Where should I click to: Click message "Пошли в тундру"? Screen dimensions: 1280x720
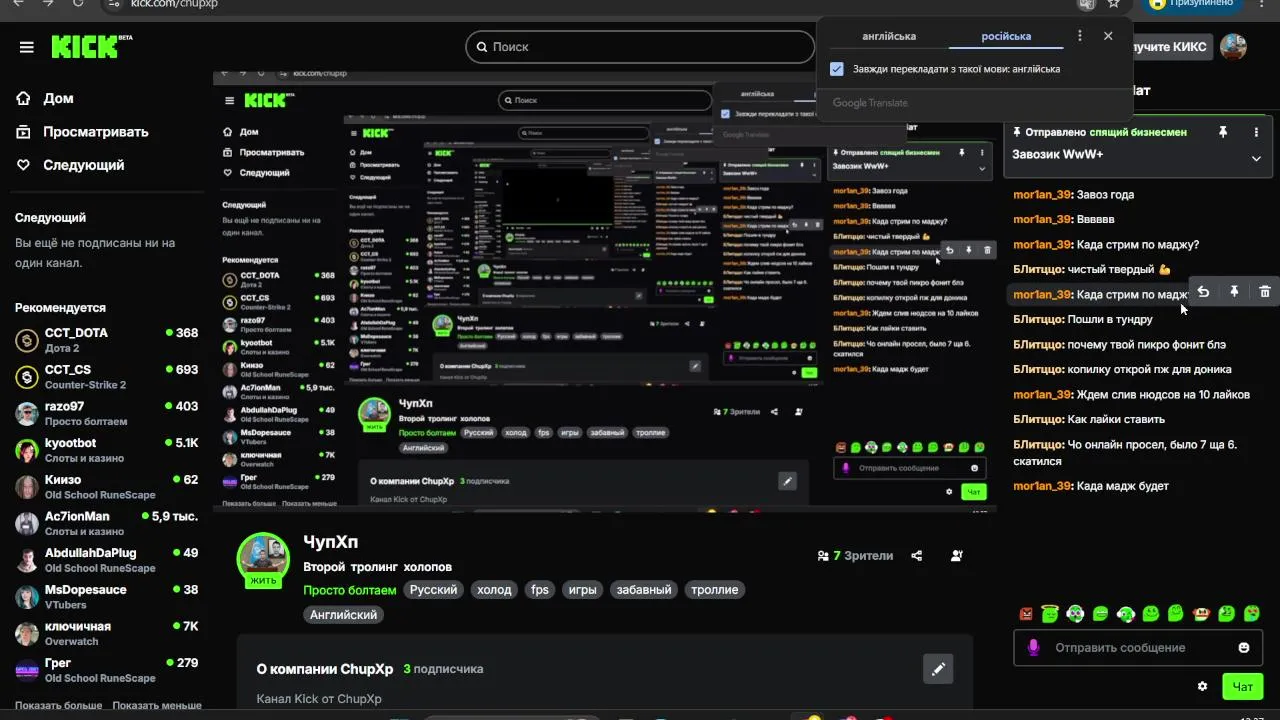tap(1110, 319)
